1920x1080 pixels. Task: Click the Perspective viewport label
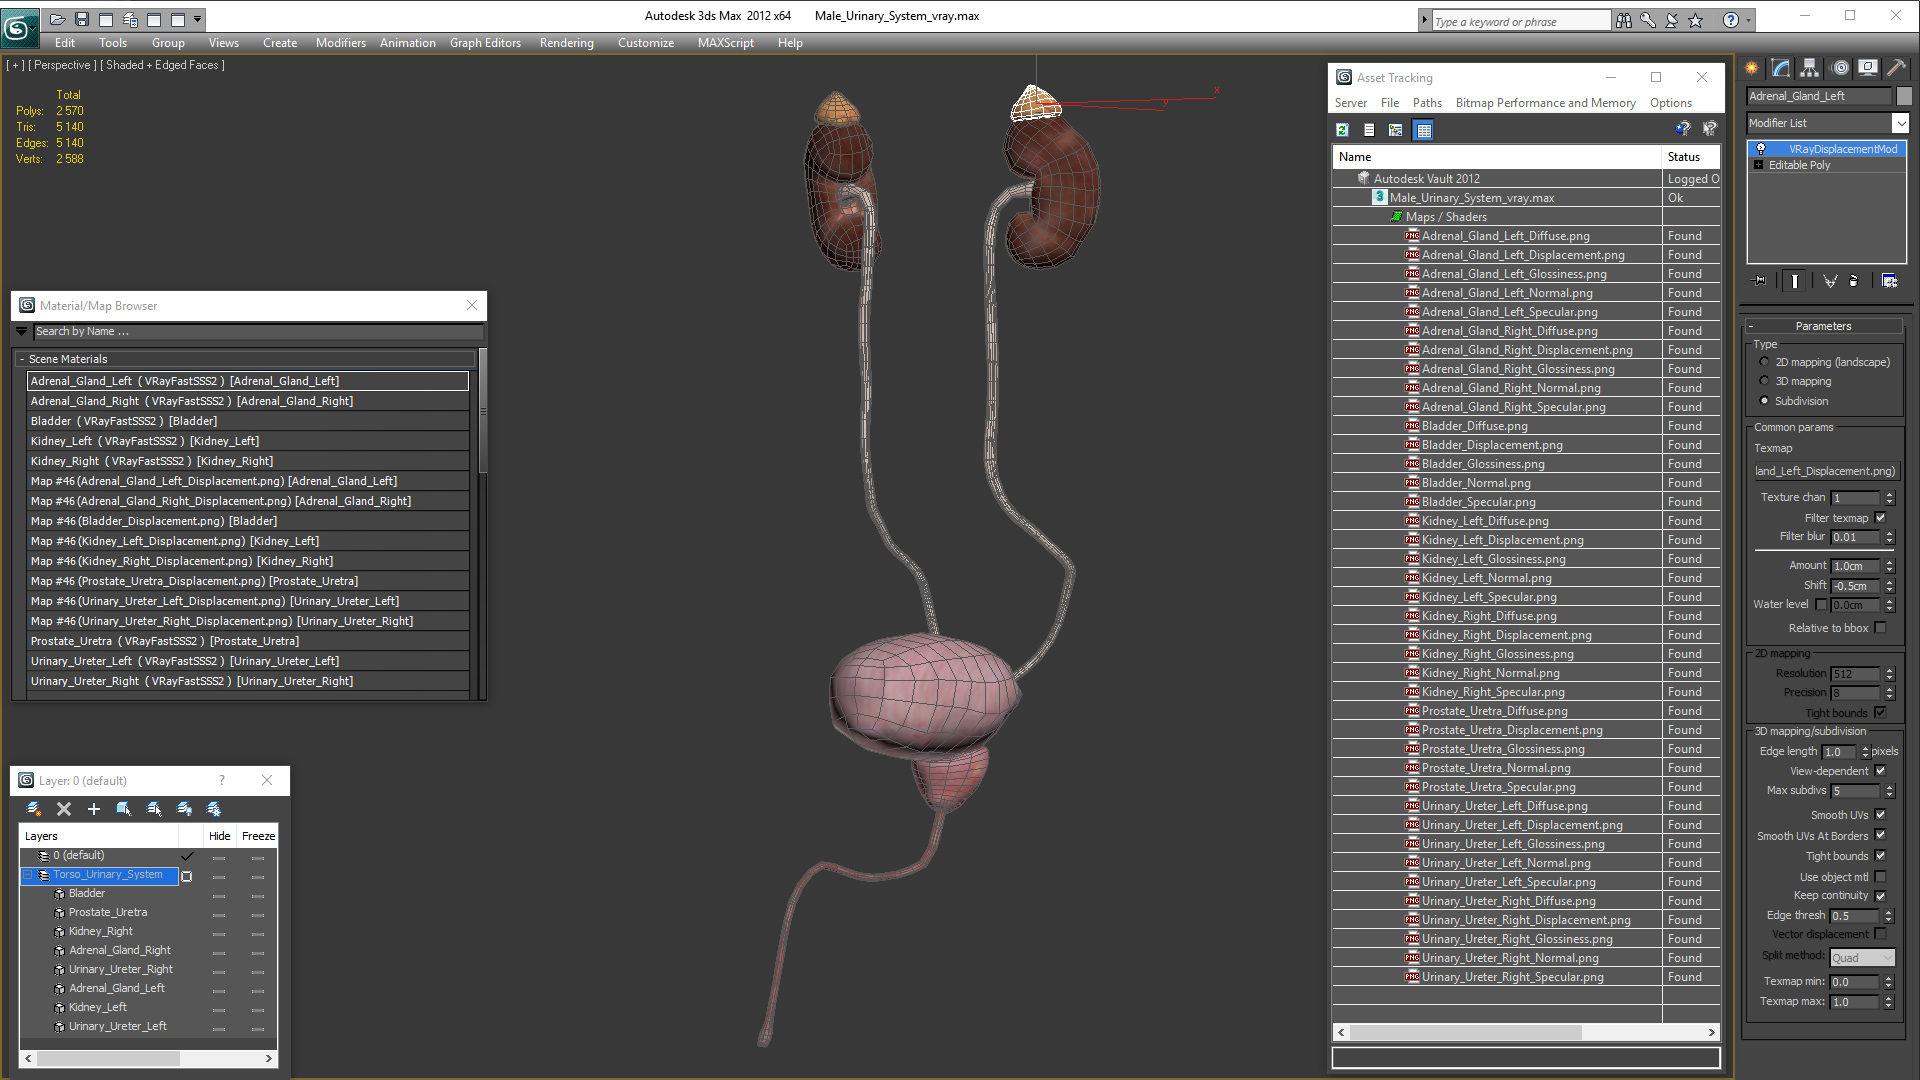click(63, 65)
